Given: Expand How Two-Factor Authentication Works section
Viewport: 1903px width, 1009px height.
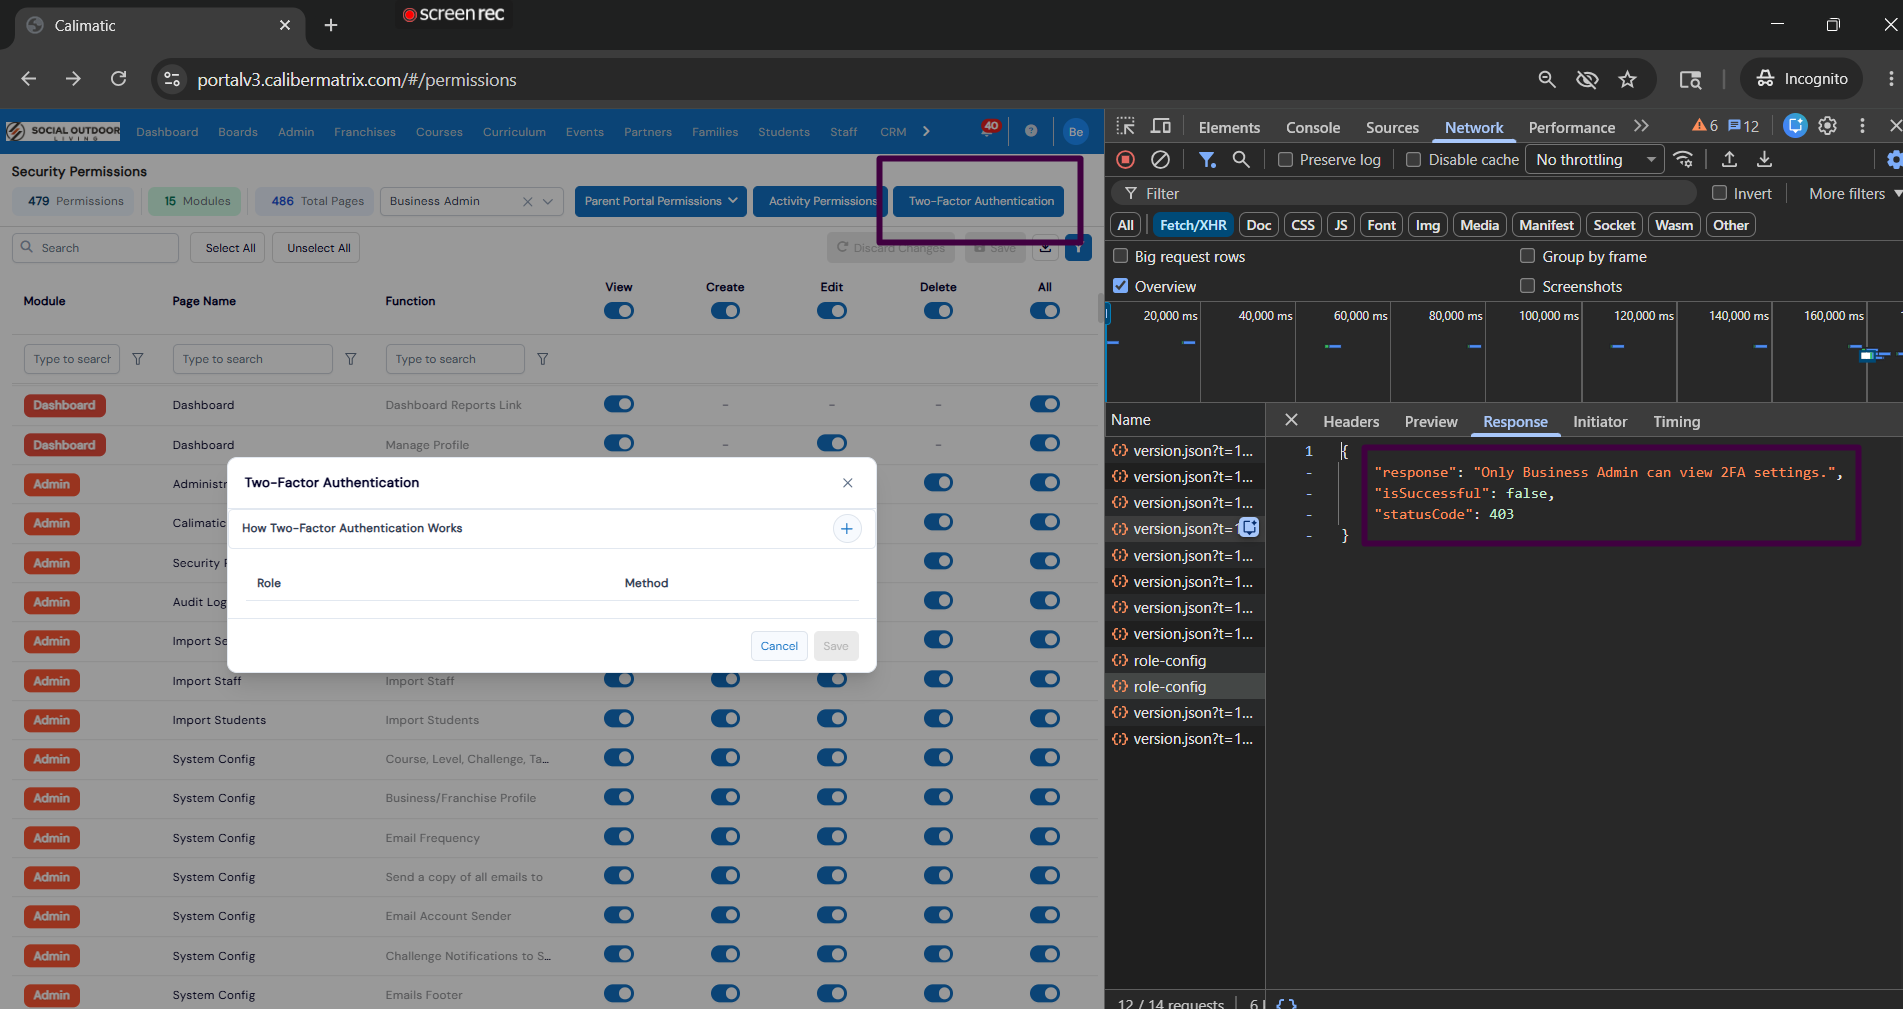Looking at the screenshot, I should tap(847, 529).
